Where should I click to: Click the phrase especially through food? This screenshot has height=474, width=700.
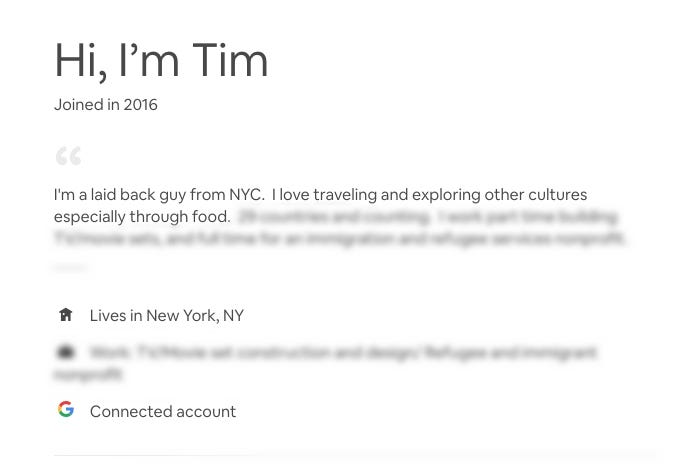click(142, 217)
